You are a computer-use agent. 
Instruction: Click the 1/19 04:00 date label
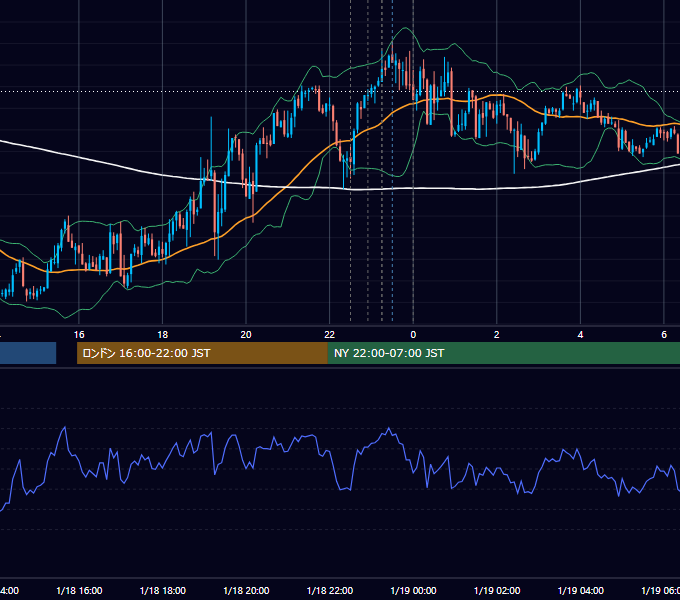click(581, 591)
